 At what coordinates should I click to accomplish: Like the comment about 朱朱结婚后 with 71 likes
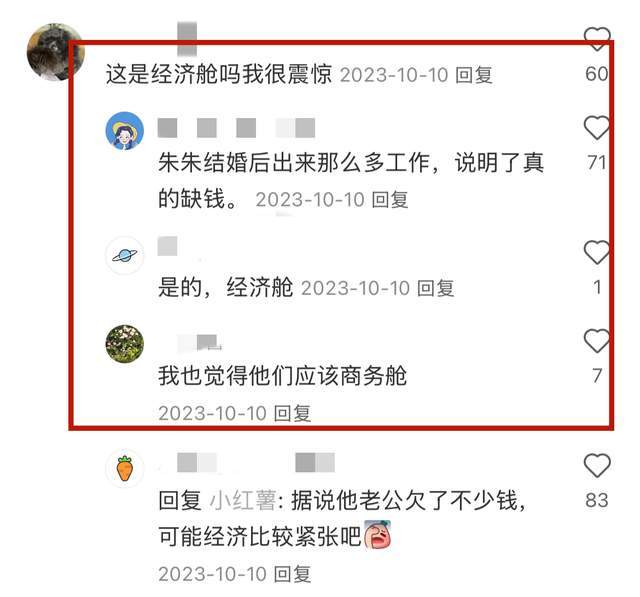pos(597,128)
